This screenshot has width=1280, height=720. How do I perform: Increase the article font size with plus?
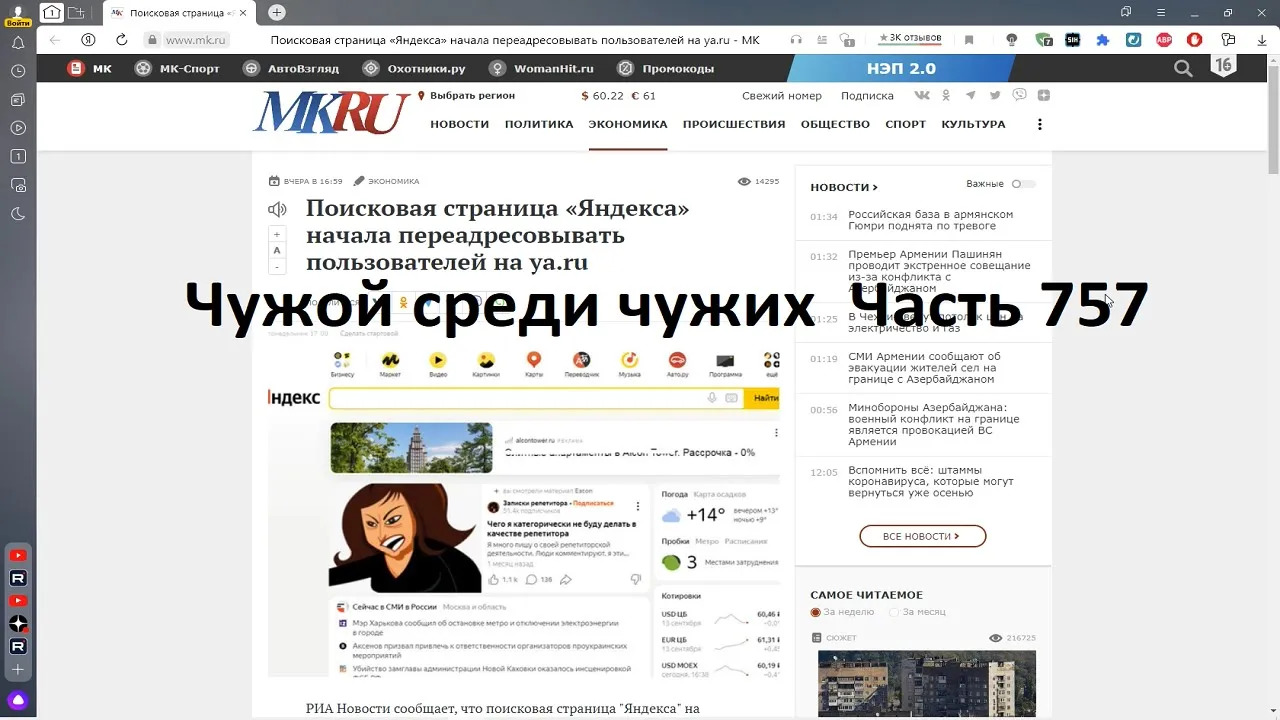coord(277,234)
